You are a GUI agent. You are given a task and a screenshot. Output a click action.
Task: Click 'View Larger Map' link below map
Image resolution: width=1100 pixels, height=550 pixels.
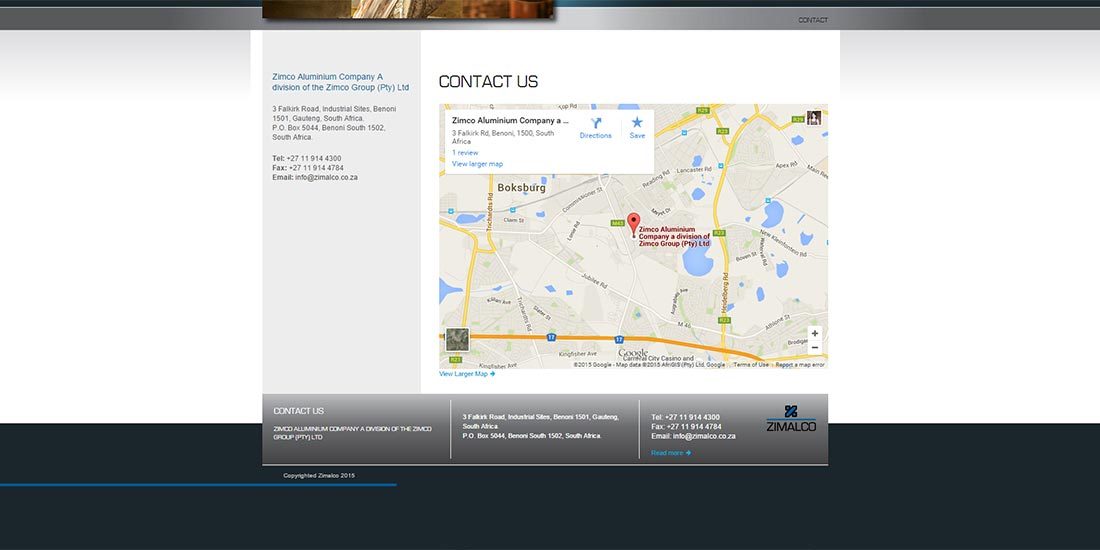466,374
